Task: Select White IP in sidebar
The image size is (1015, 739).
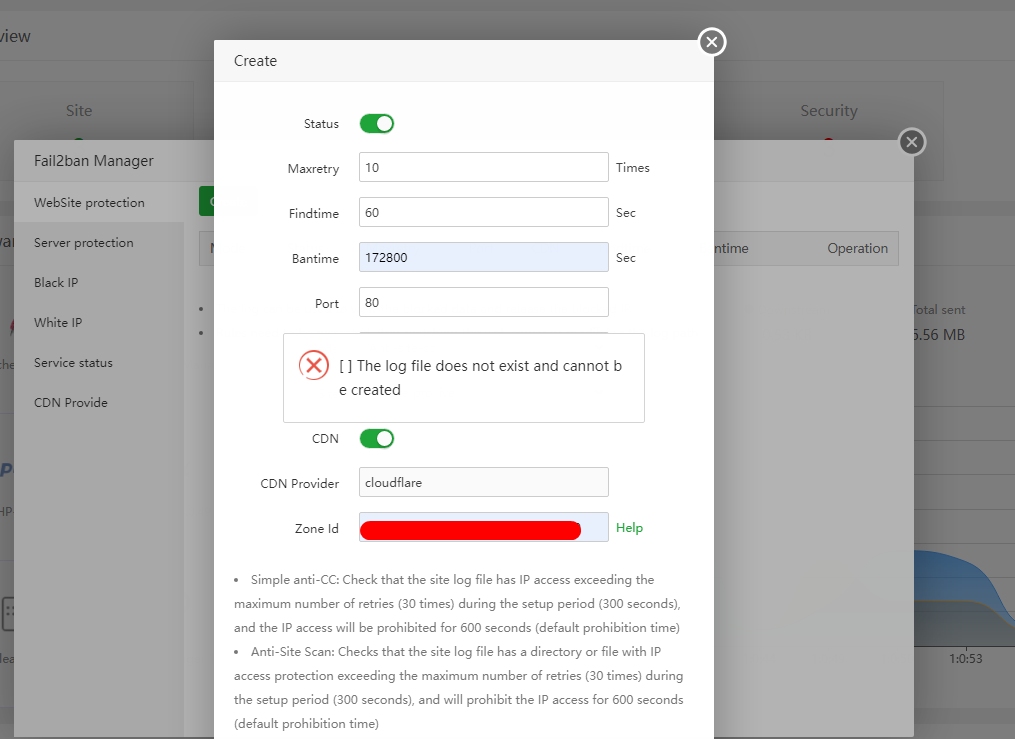Action: [x=58, y=322]
